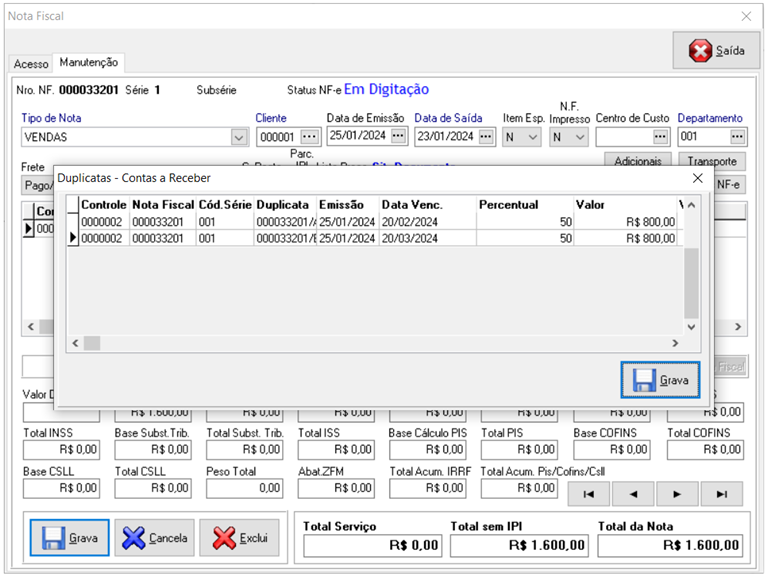The image size is (768, 579).
Task: Click the Centro de Custo field
Action: tap(623, 137)
